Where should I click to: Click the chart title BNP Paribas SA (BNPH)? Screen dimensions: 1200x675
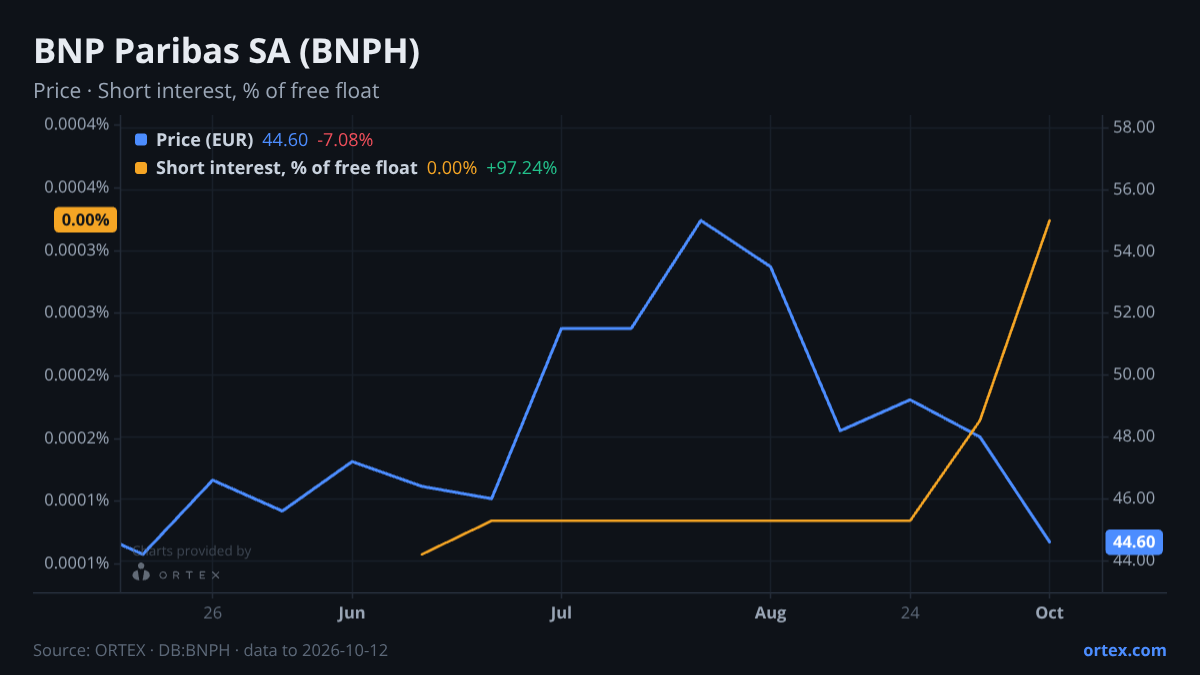pyautogui.click(x=226, y=52)
